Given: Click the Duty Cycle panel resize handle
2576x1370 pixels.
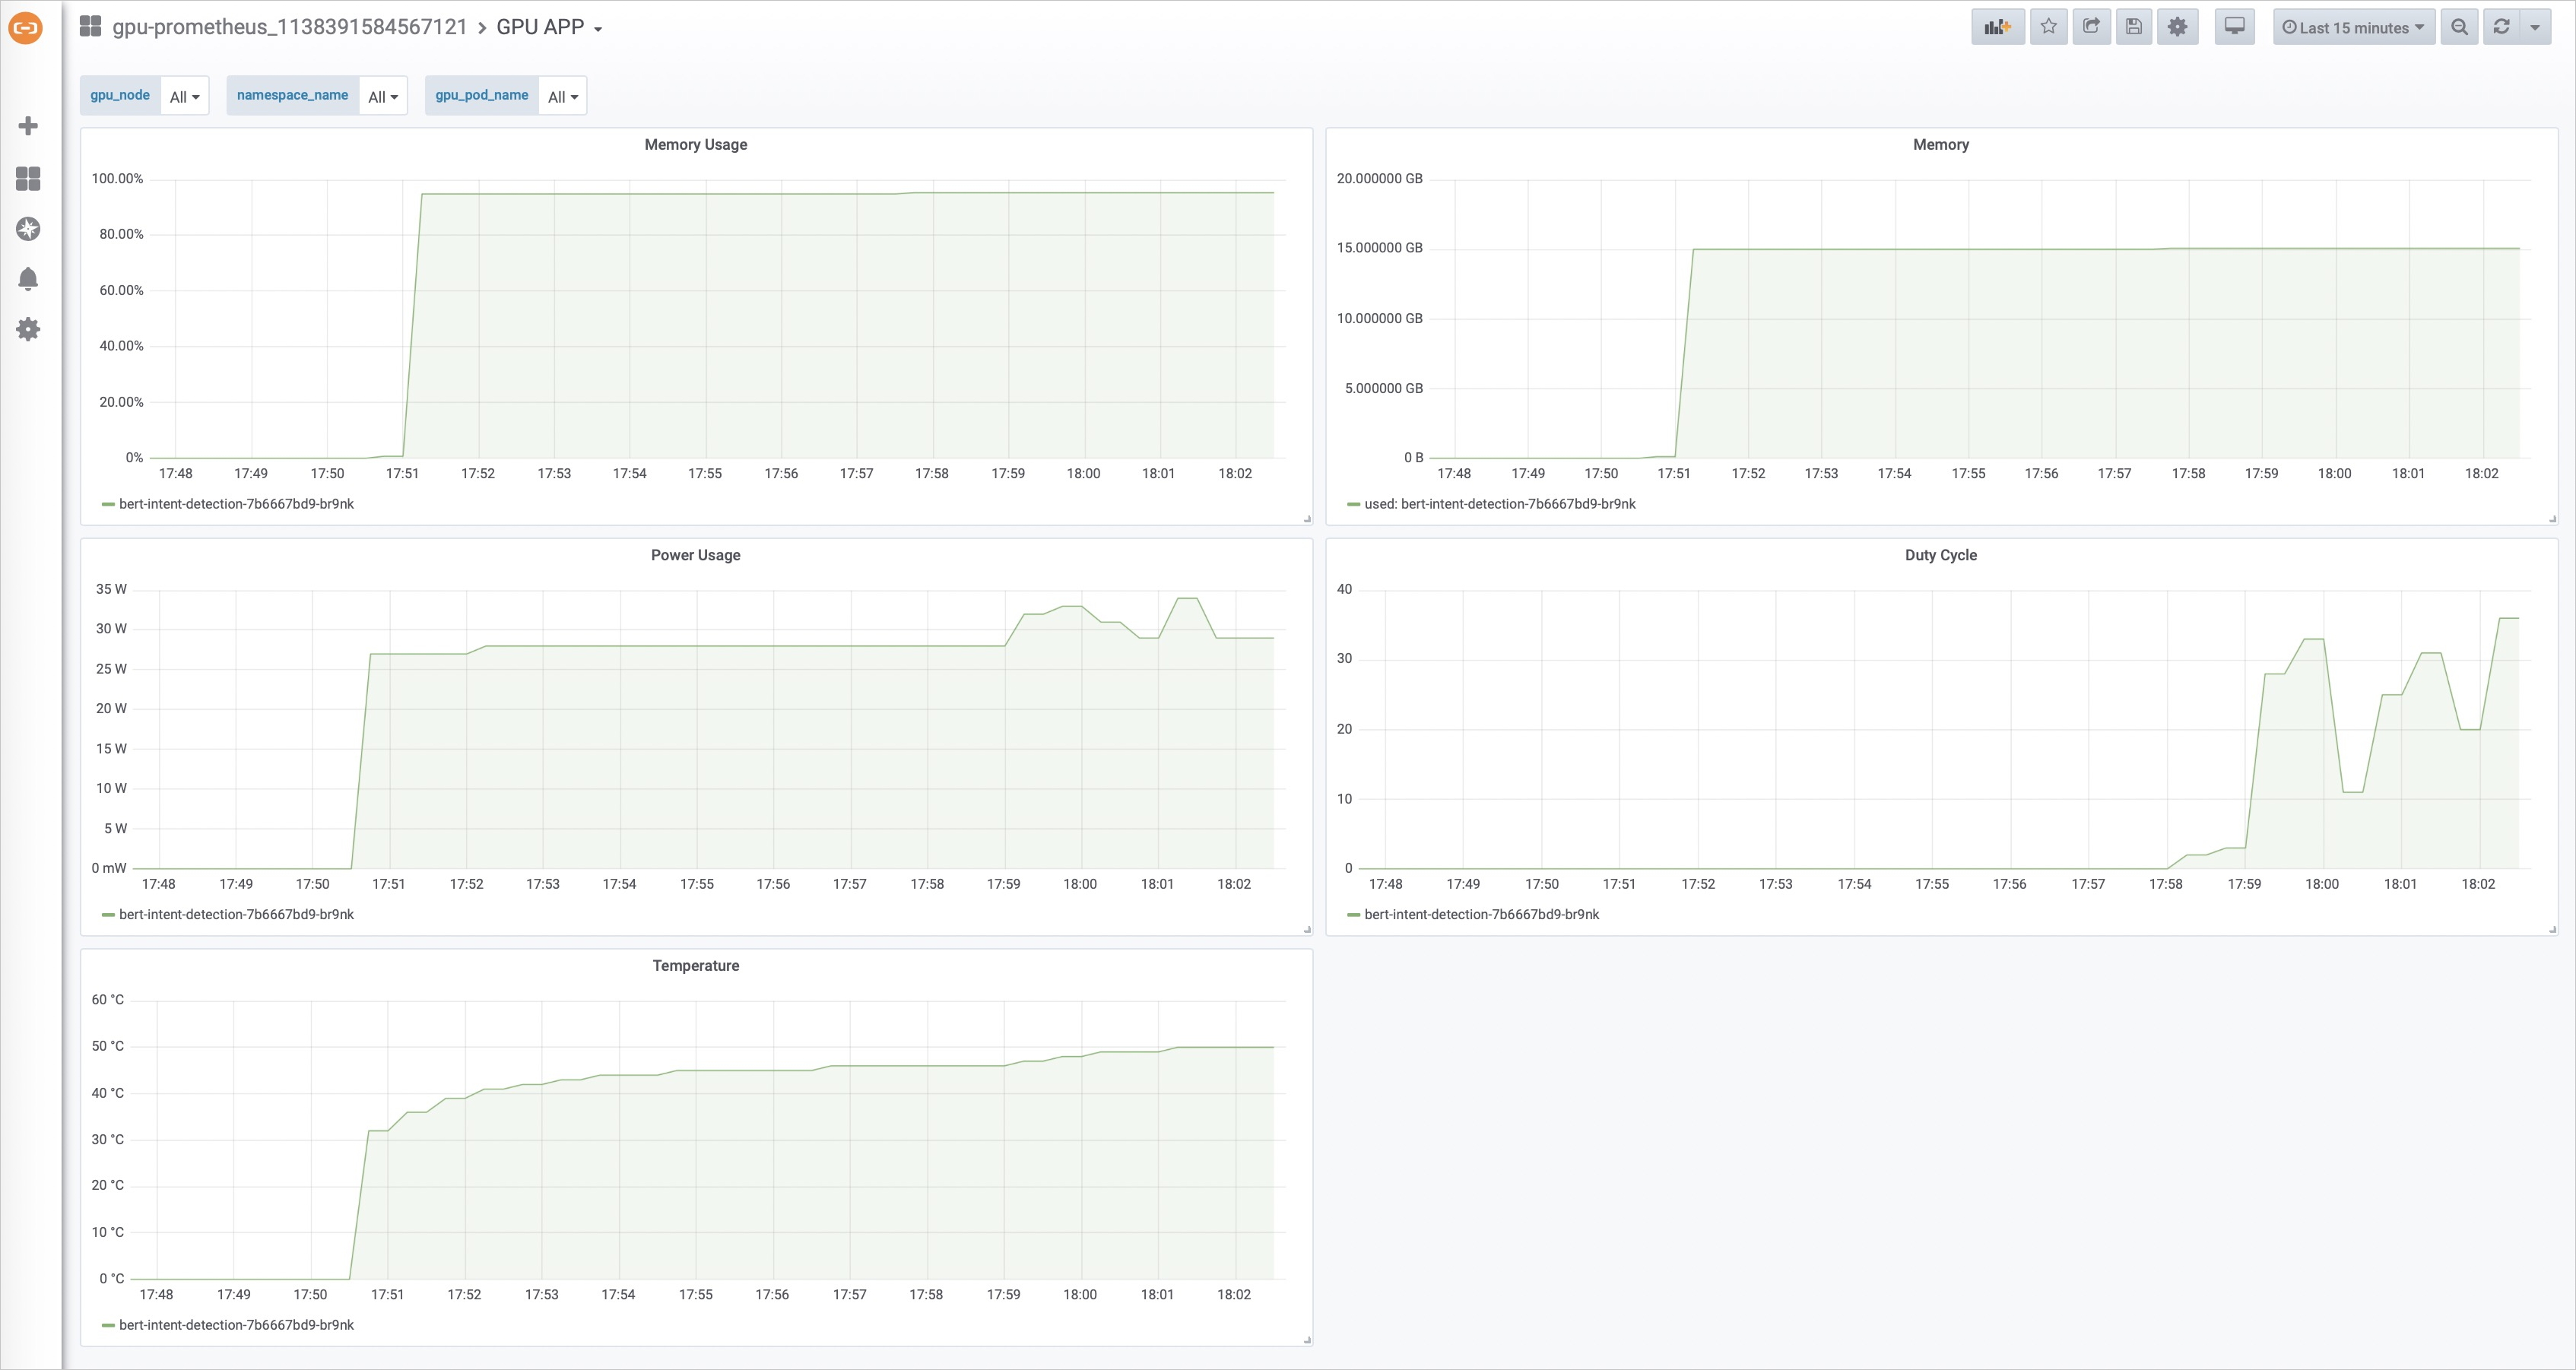Looking at the screenshot, I should coord(2552,929).
